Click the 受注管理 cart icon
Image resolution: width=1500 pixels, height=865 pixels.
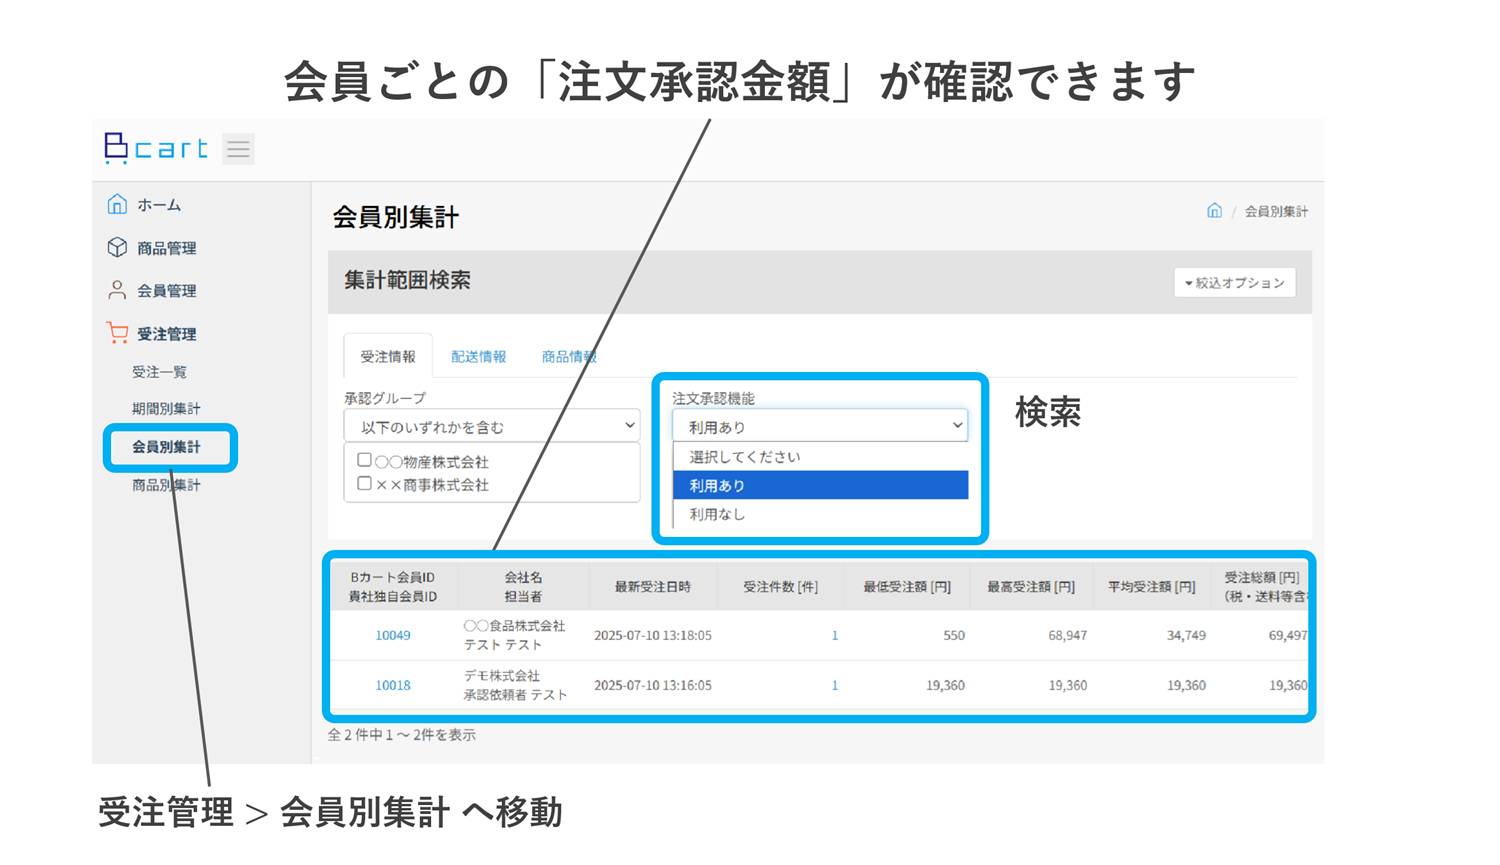click(x=117, y=333)
